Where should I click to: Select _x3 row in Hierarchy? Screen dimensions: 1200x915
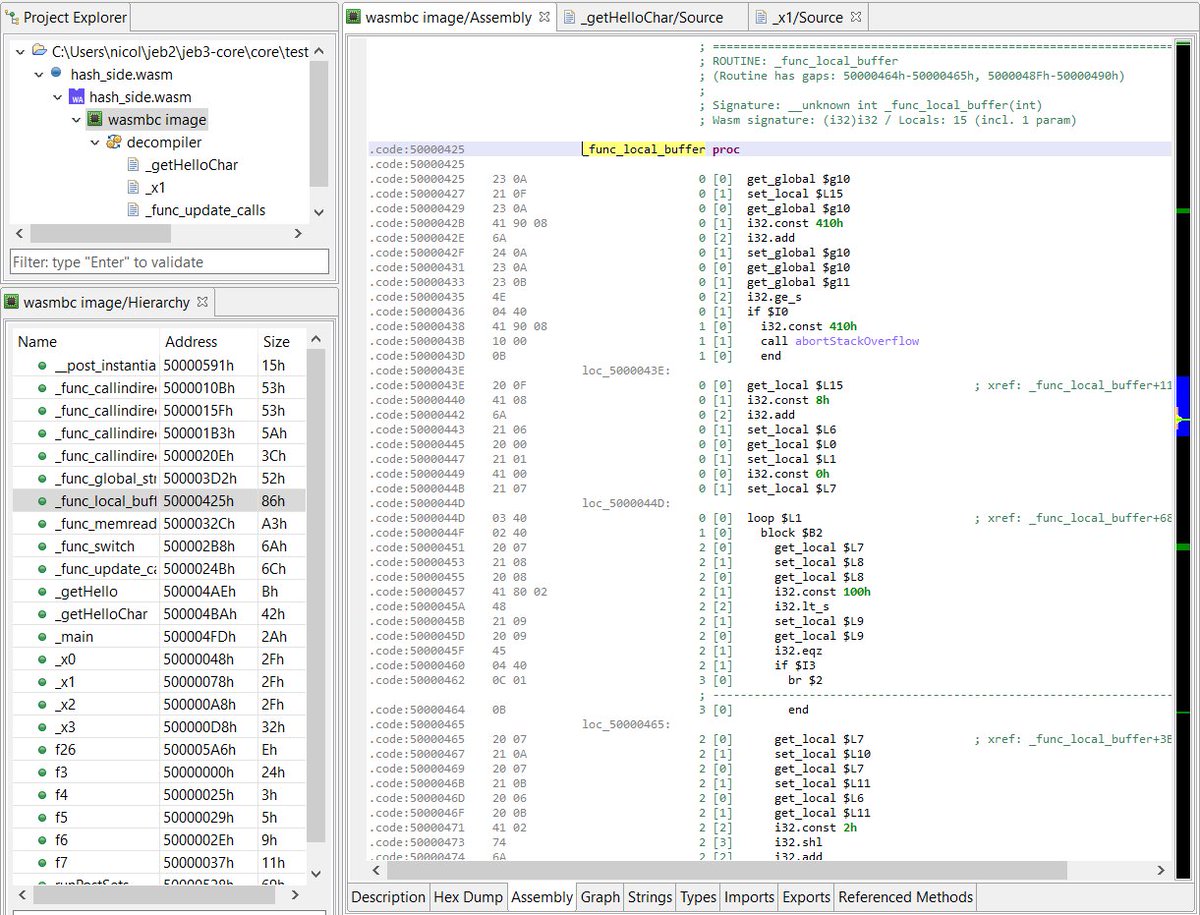[x=160, y=727]
